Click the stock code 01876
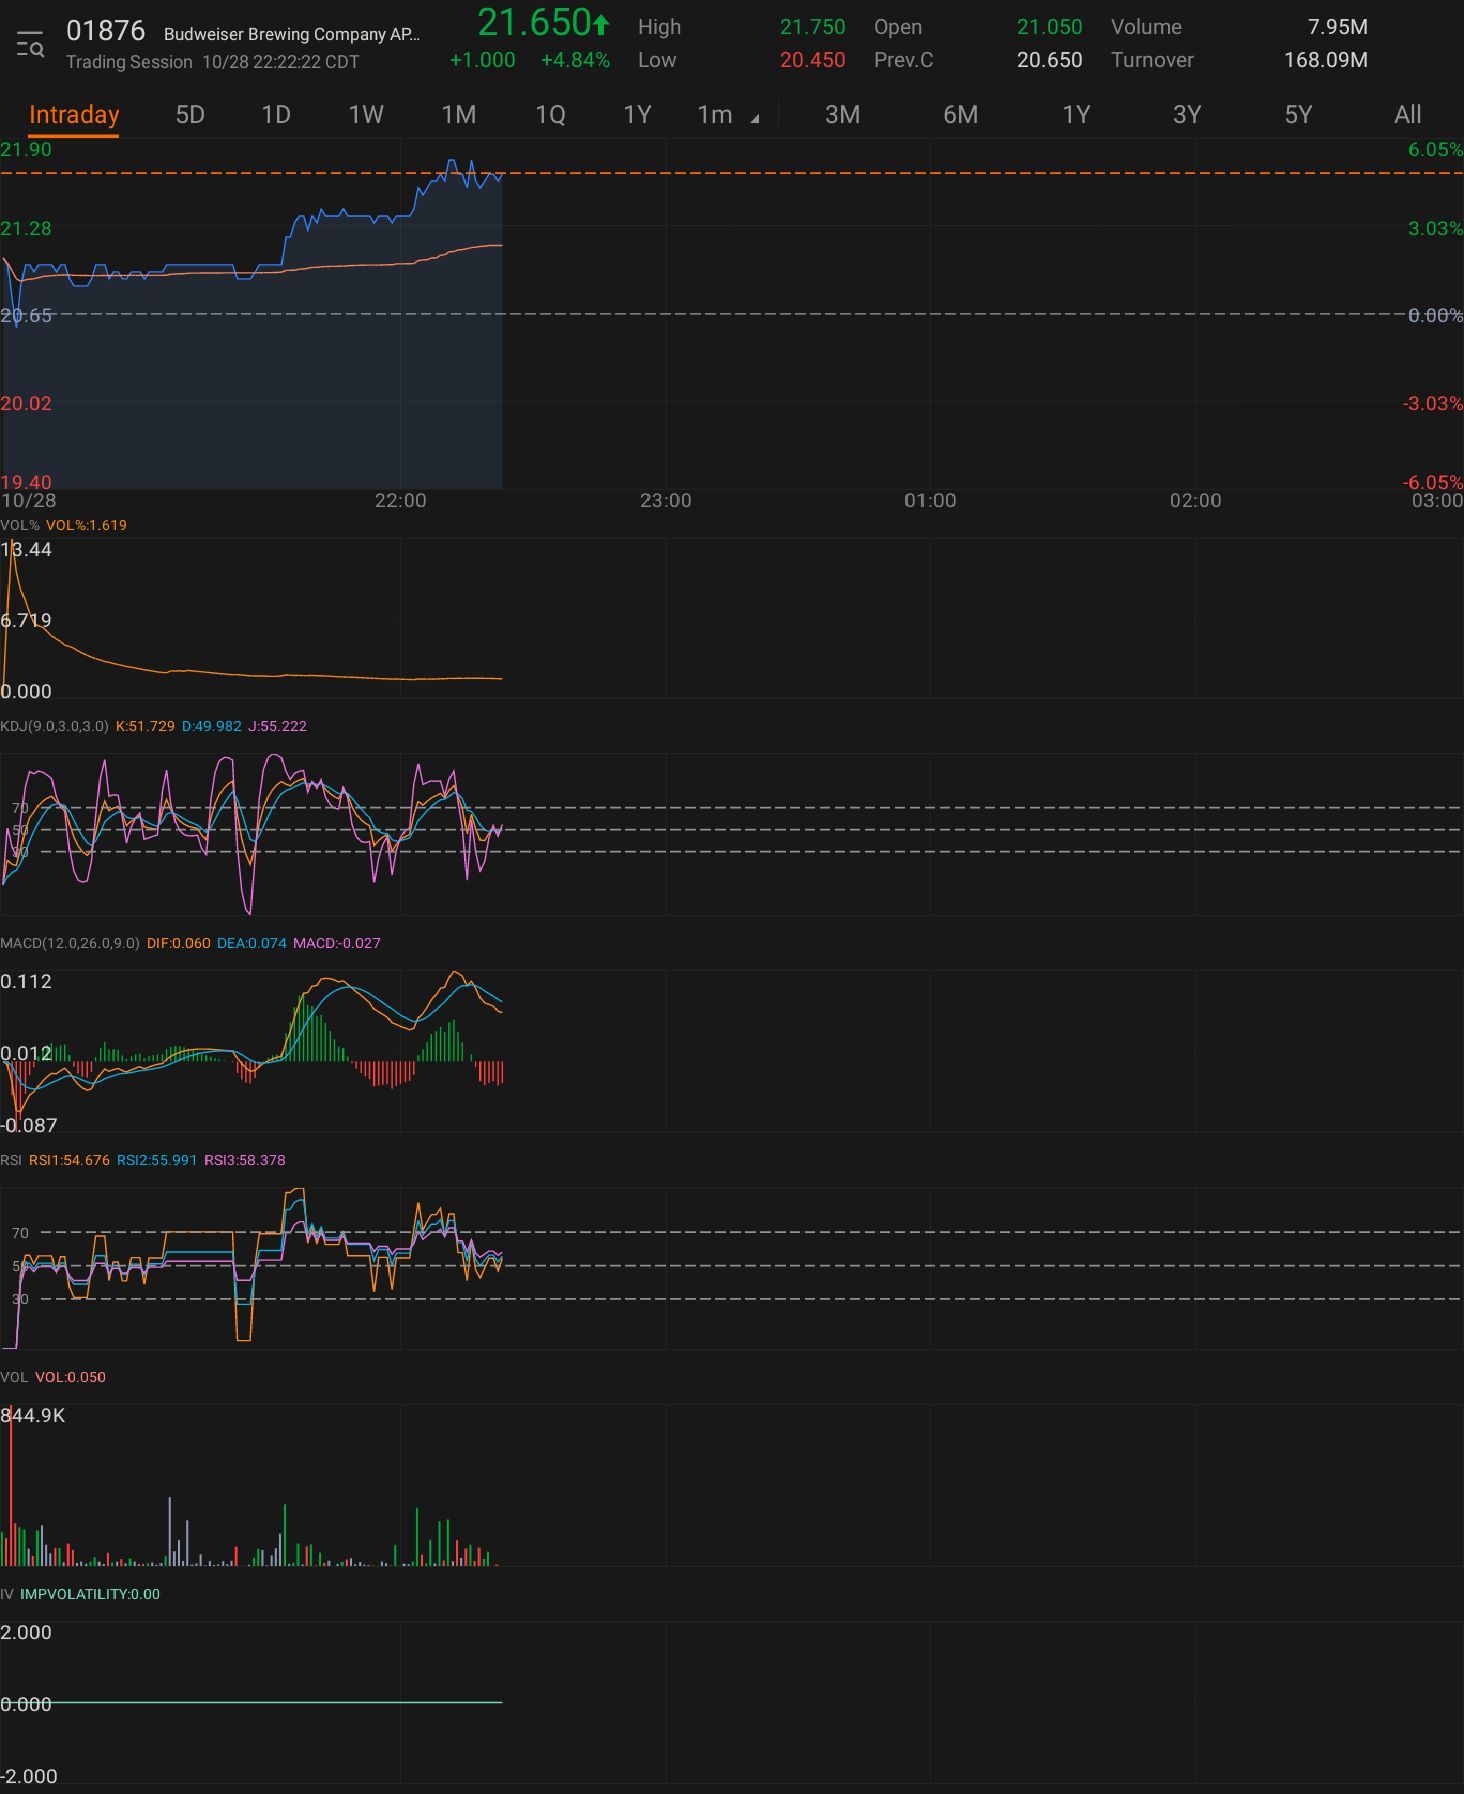The image size is (1464, 1794). click(105, 31)
